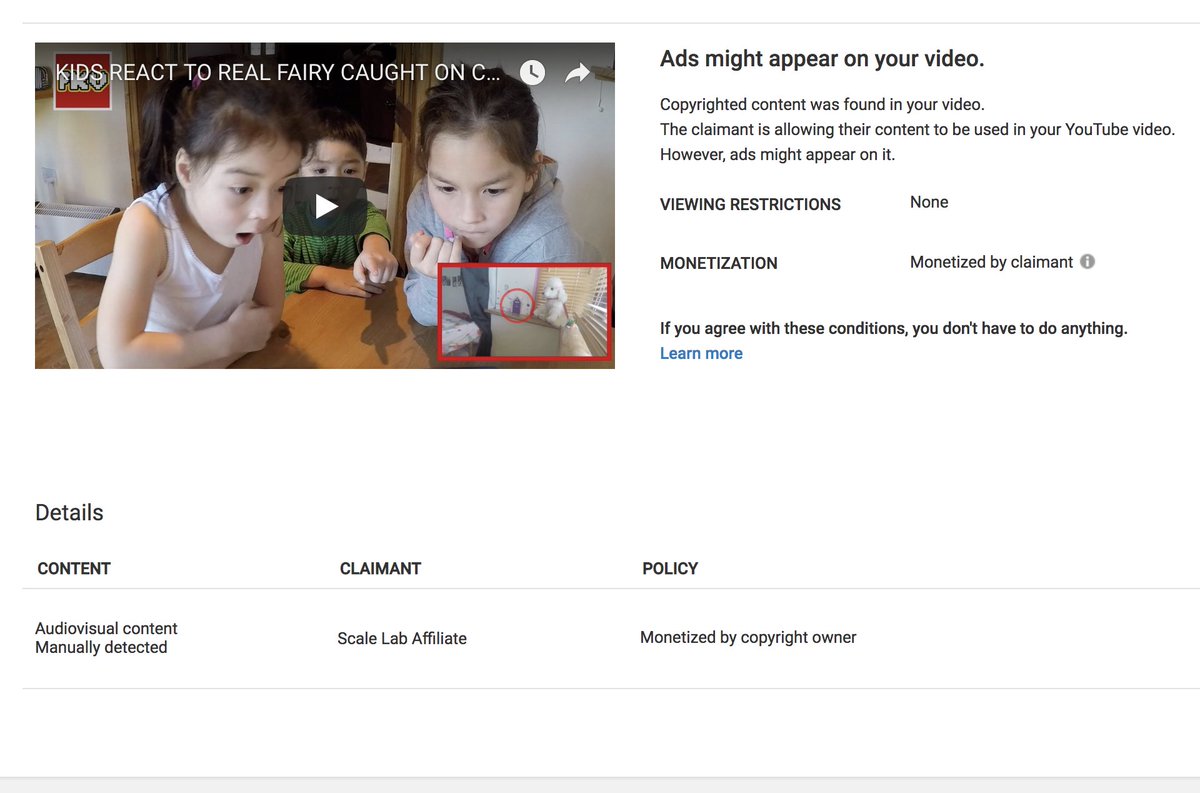Click 'Monetized by claimant' text
Screen dimensions: 1200x793
[991, 262]
